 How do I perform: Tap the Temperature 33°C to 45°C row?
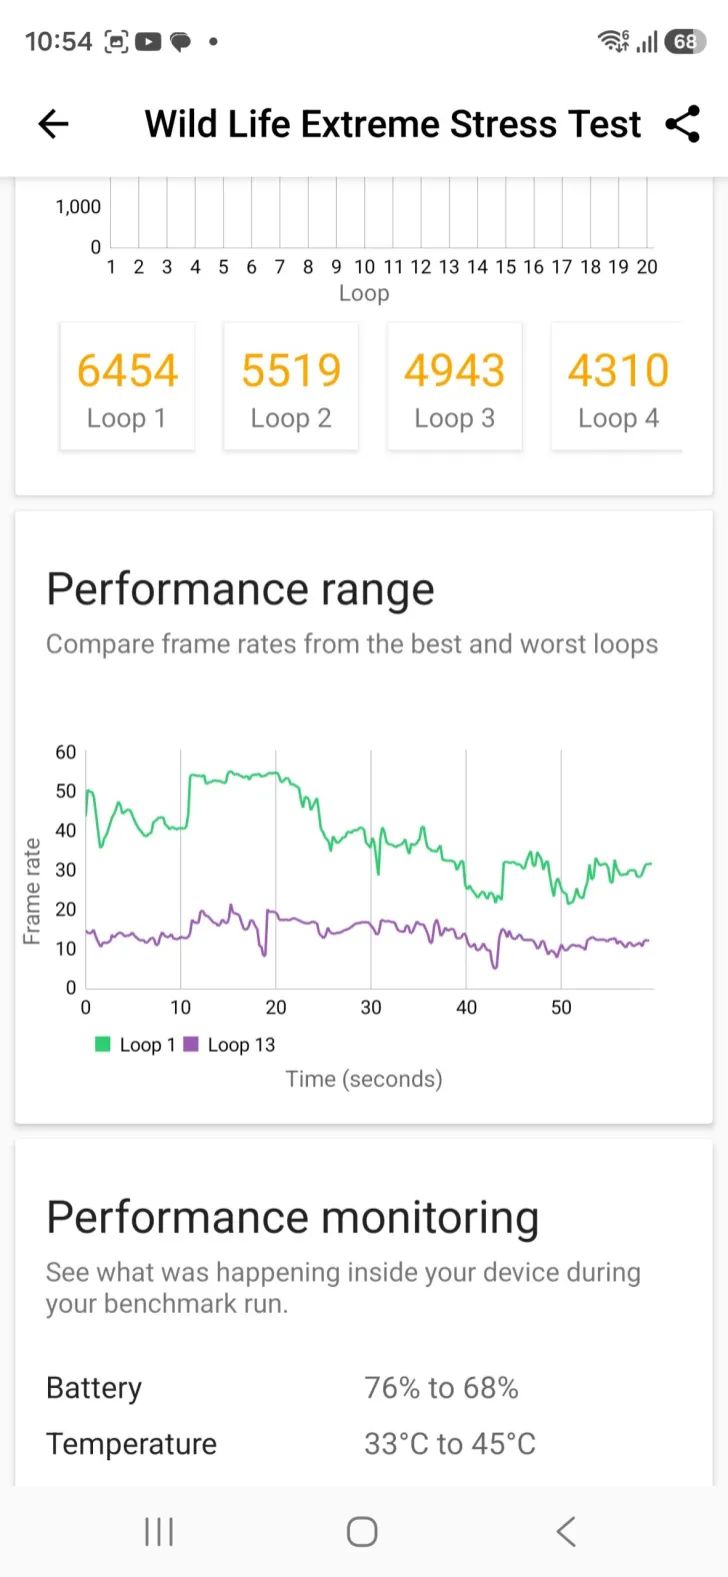[290, 1444]
